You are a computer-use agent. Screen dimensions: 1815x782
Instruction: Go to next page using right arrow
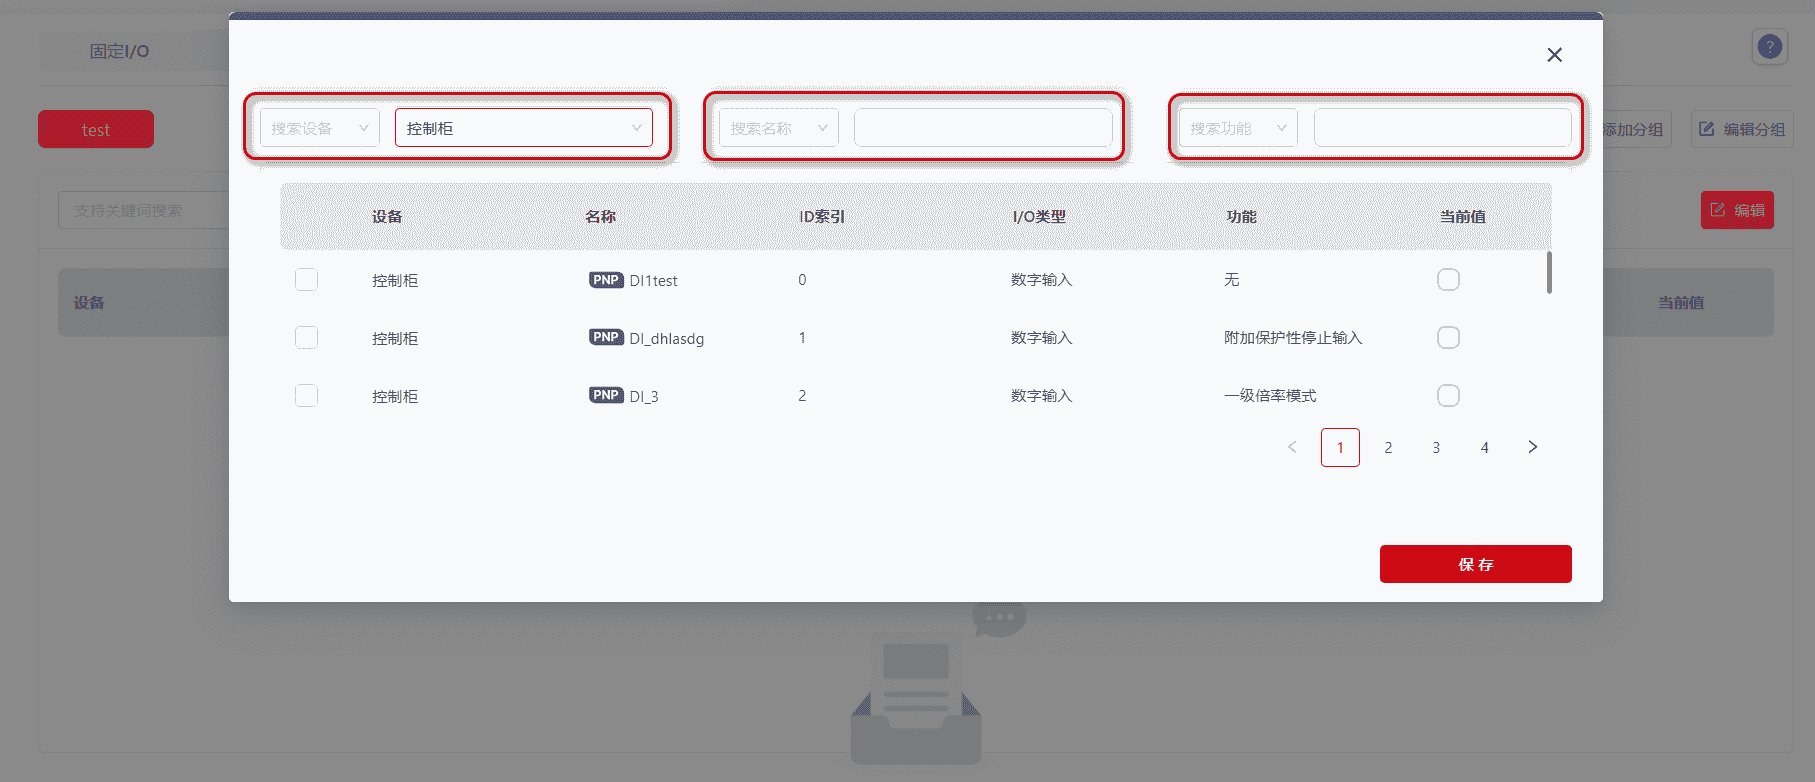point(1532,447)
